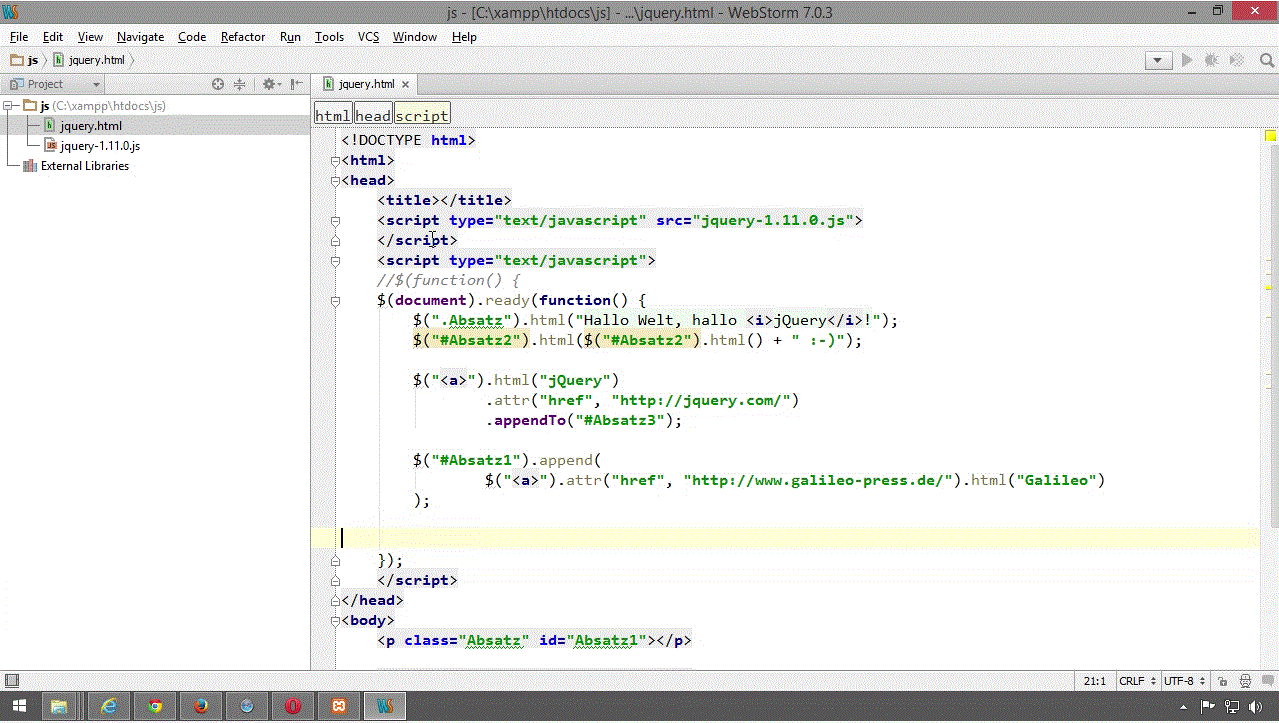This screenshot has width=1279, height=723.
Task: Open the Help menu
Action: [x=464, y=37]
